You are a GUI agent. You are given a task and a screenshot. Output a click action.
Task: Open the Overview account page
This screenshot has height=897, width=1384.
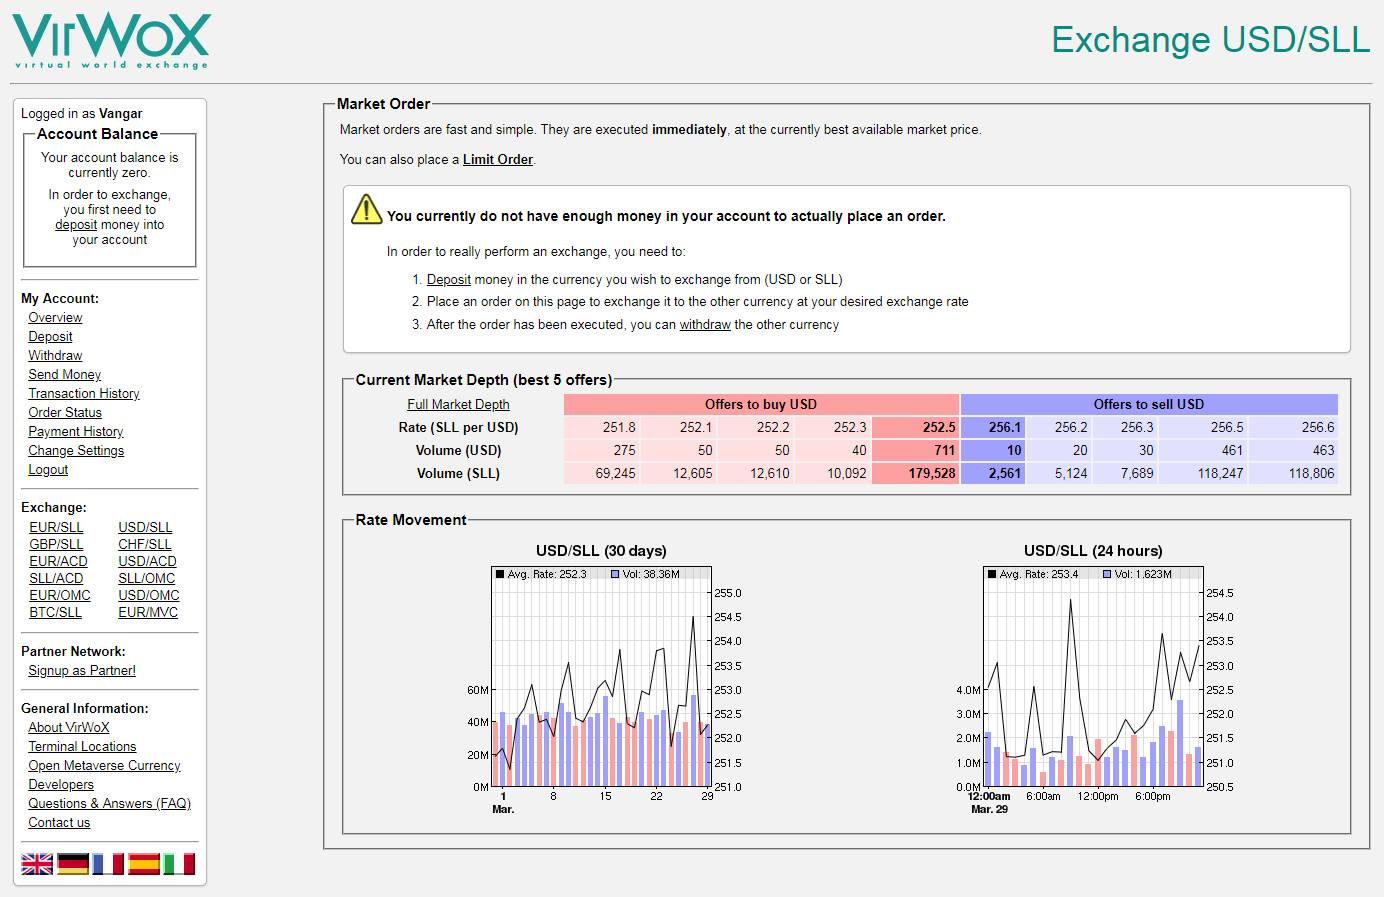[x=55, y=318]
